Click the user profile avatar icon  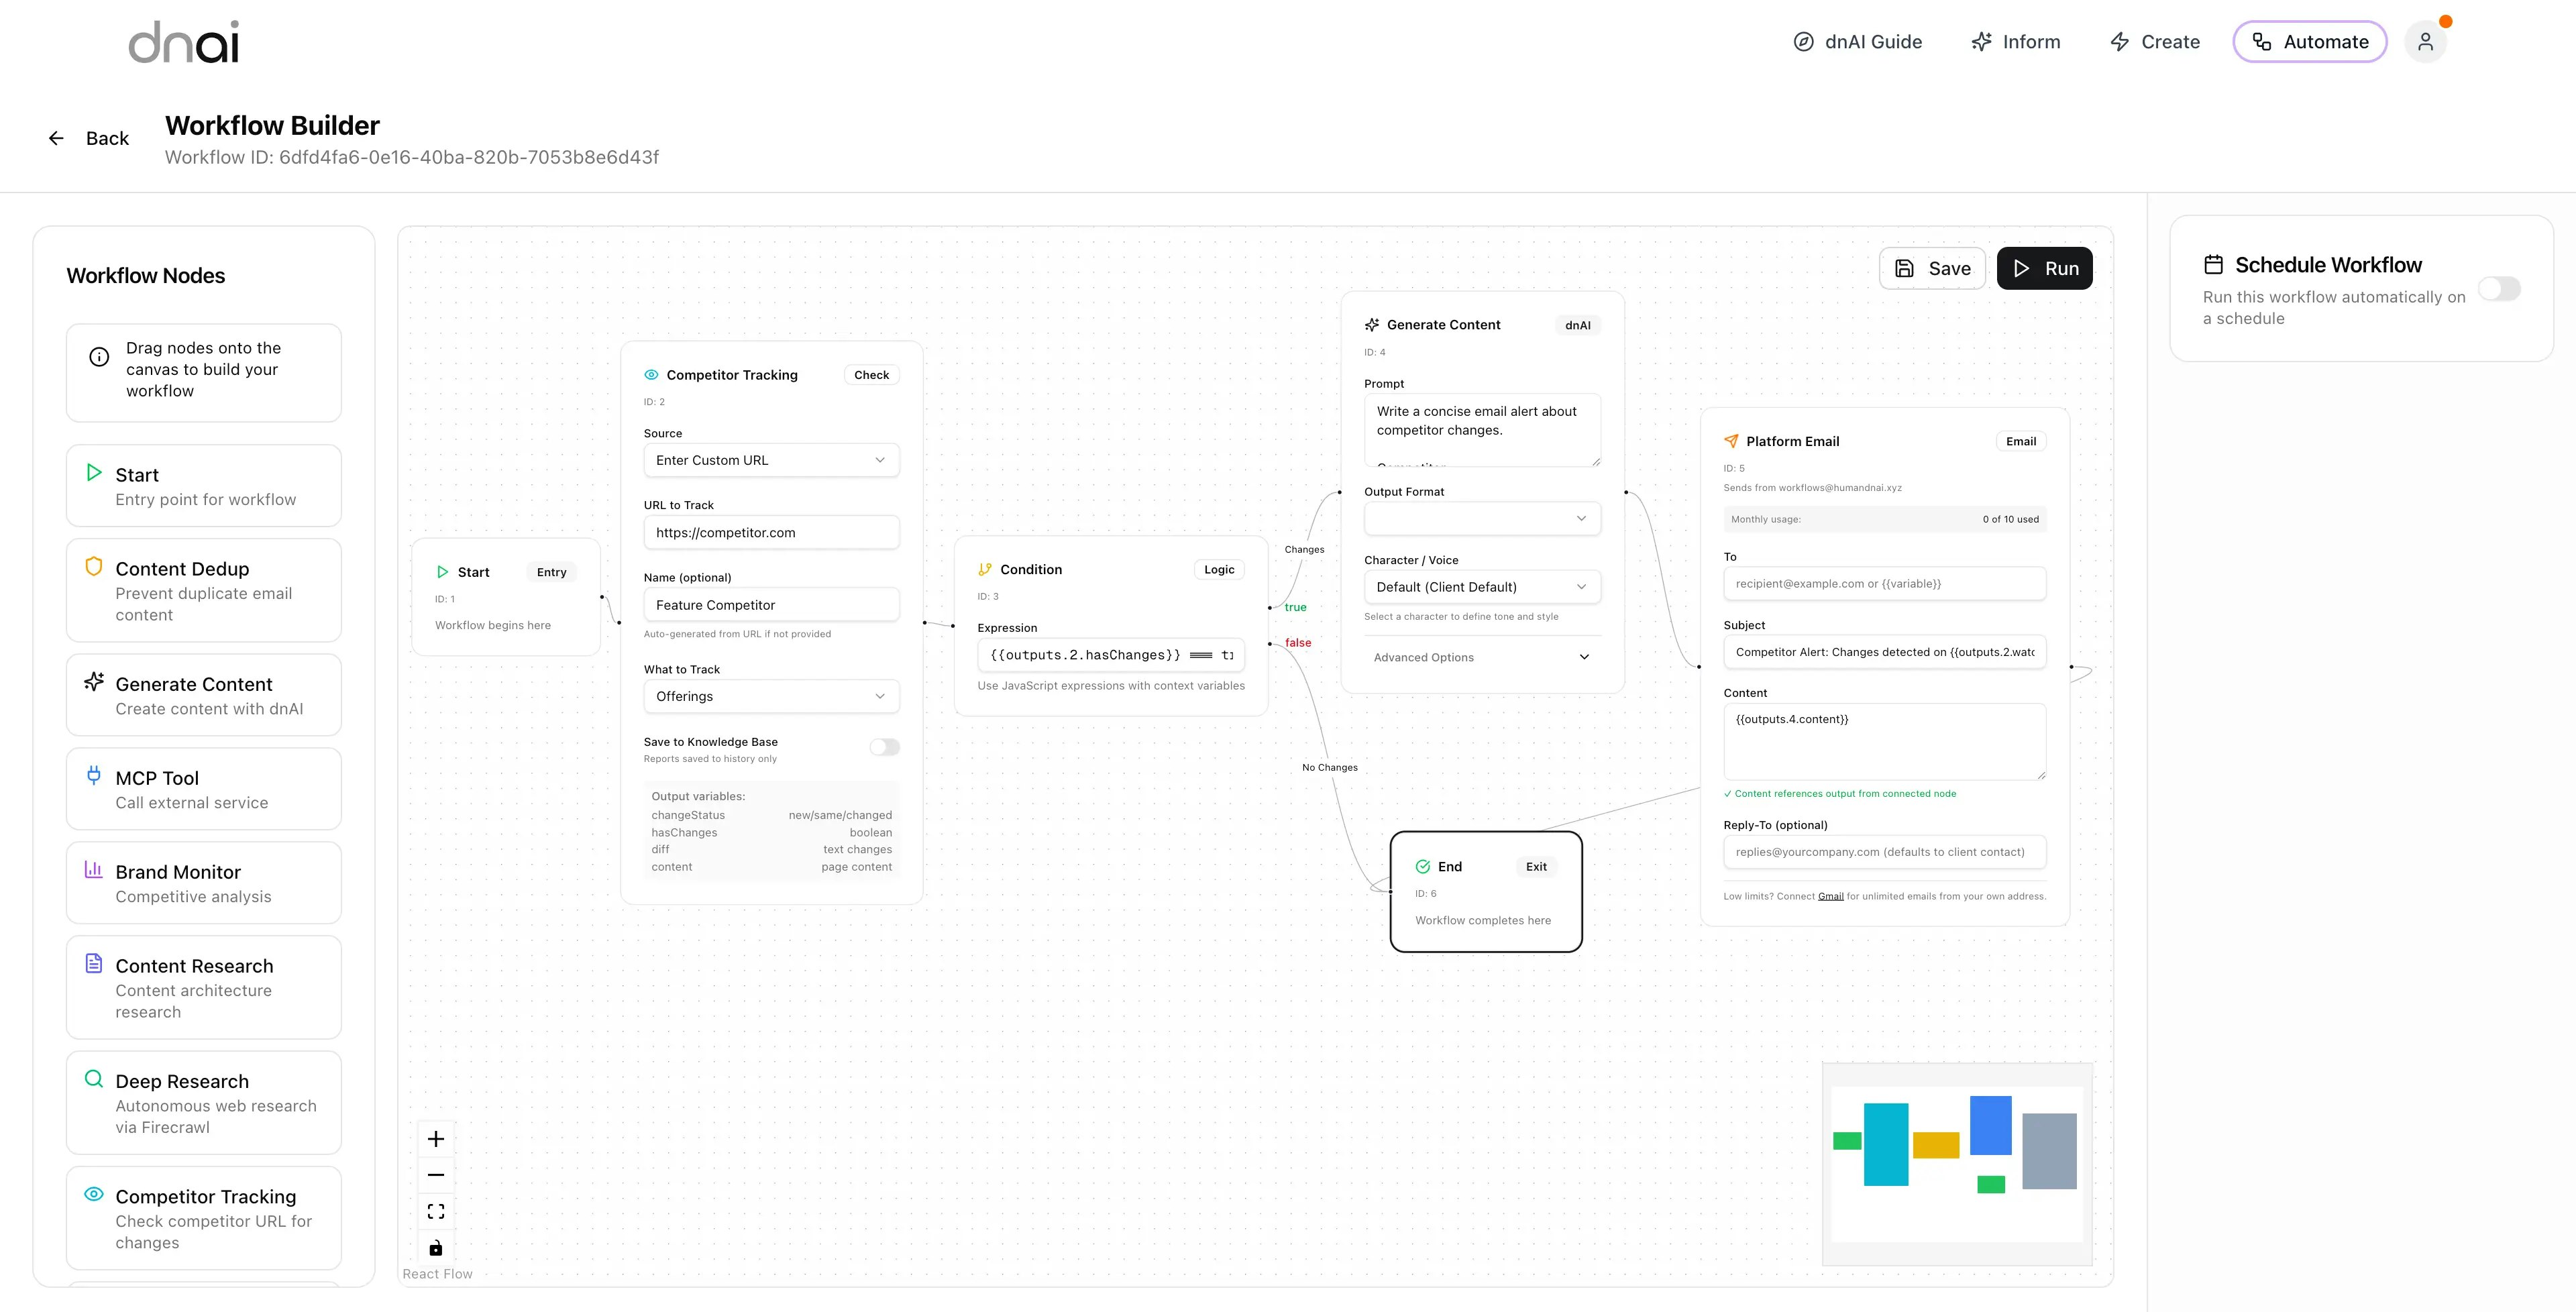pyautogui.click(x=2425, y=42)
